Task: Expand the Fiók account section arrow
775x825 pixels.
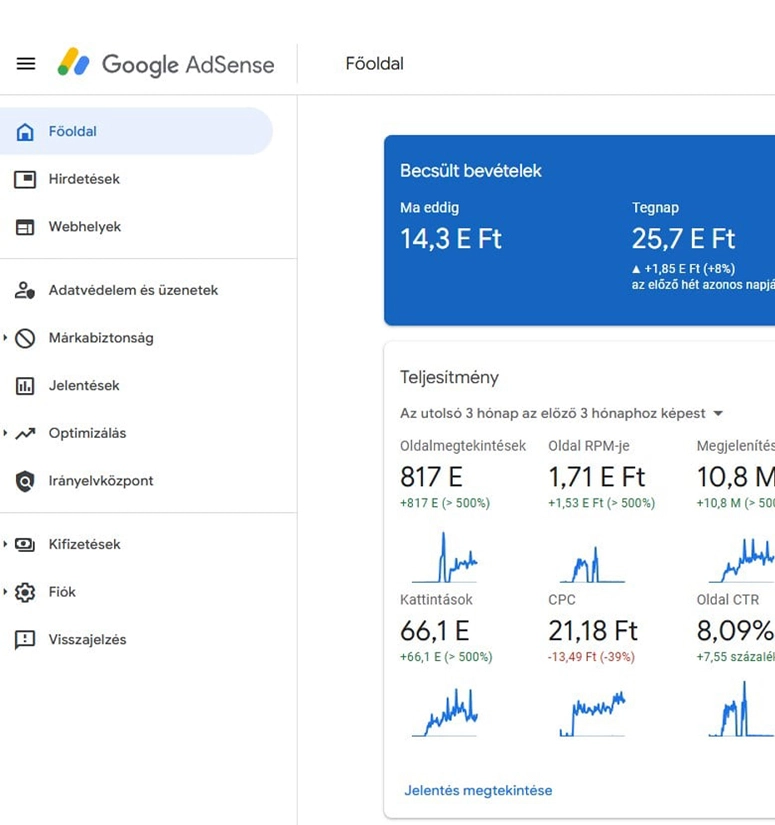Action: click(x=5, y=592)
